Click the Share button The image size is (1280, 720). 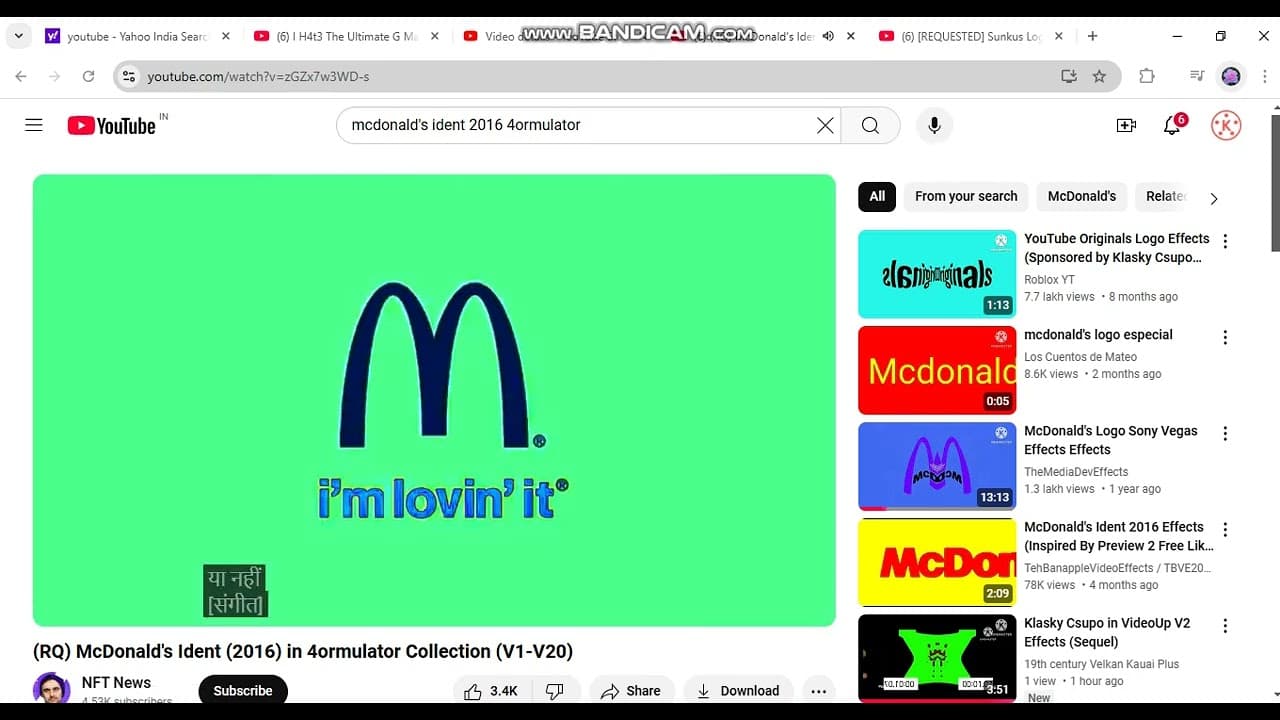pyautogui.click(x=632, y=691)
